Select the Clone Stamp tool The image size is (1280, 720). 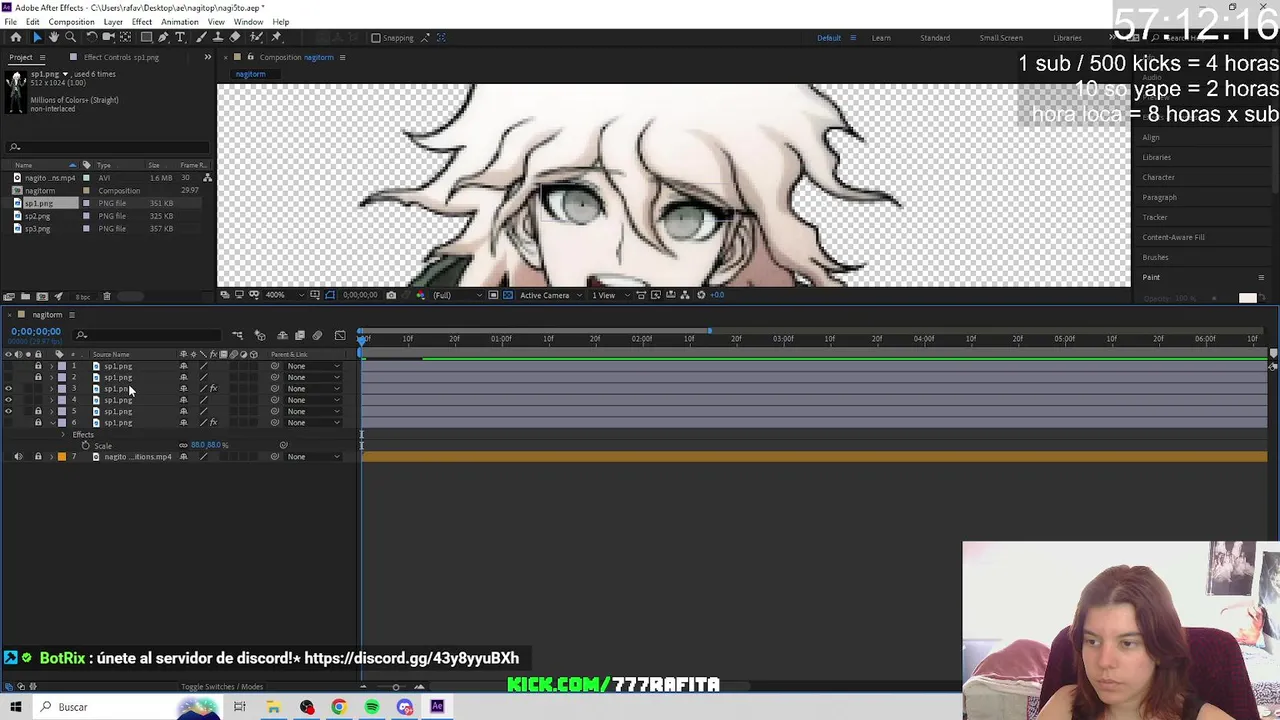218,37
